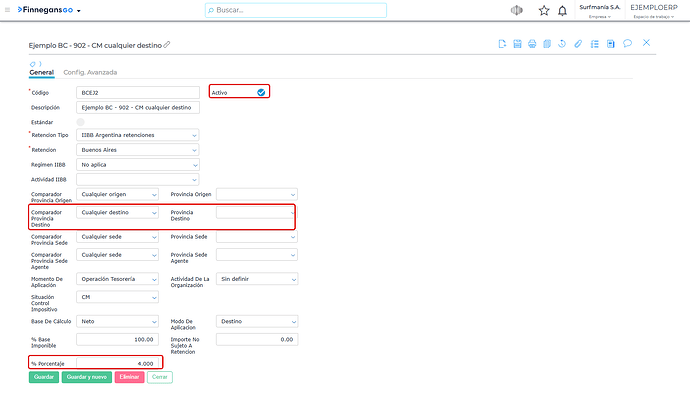This screenshot has height=402, width=690.
Task: Click the history clock toolbar icon
Action: 562,44
